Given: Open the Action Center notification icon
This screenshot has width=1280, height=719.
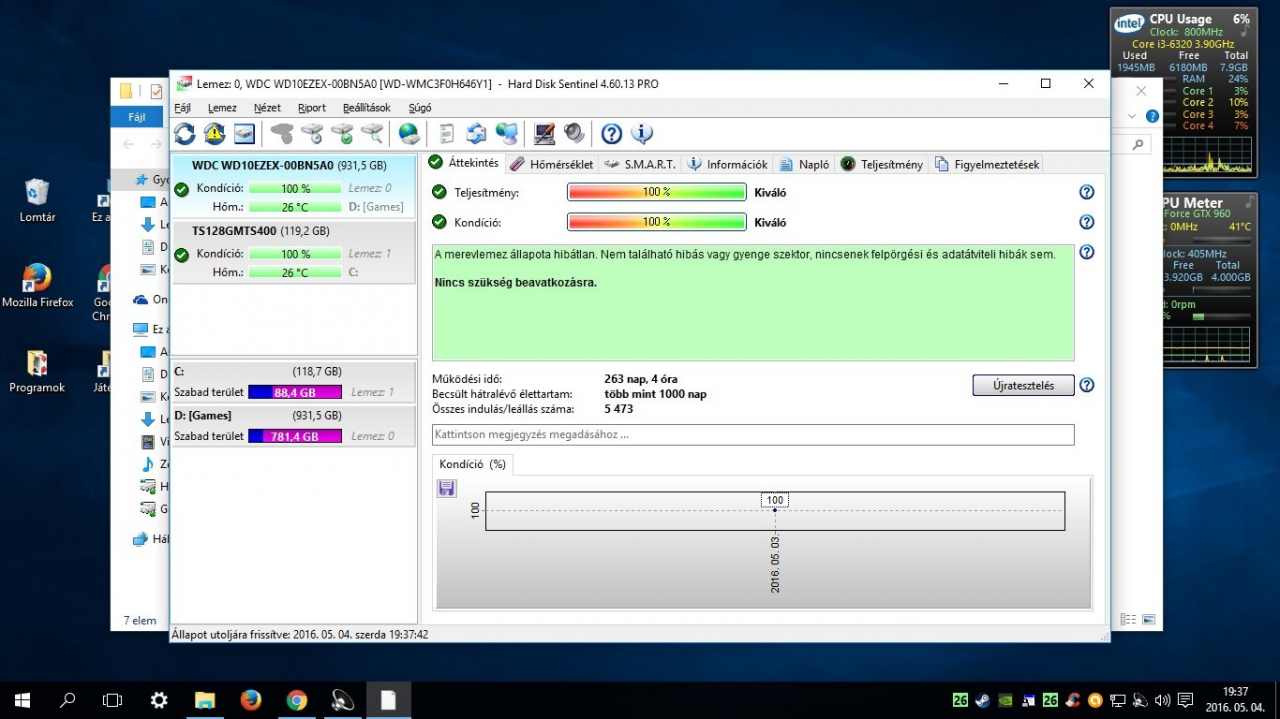Looking at the screenshot, I should coord(1186,700).
